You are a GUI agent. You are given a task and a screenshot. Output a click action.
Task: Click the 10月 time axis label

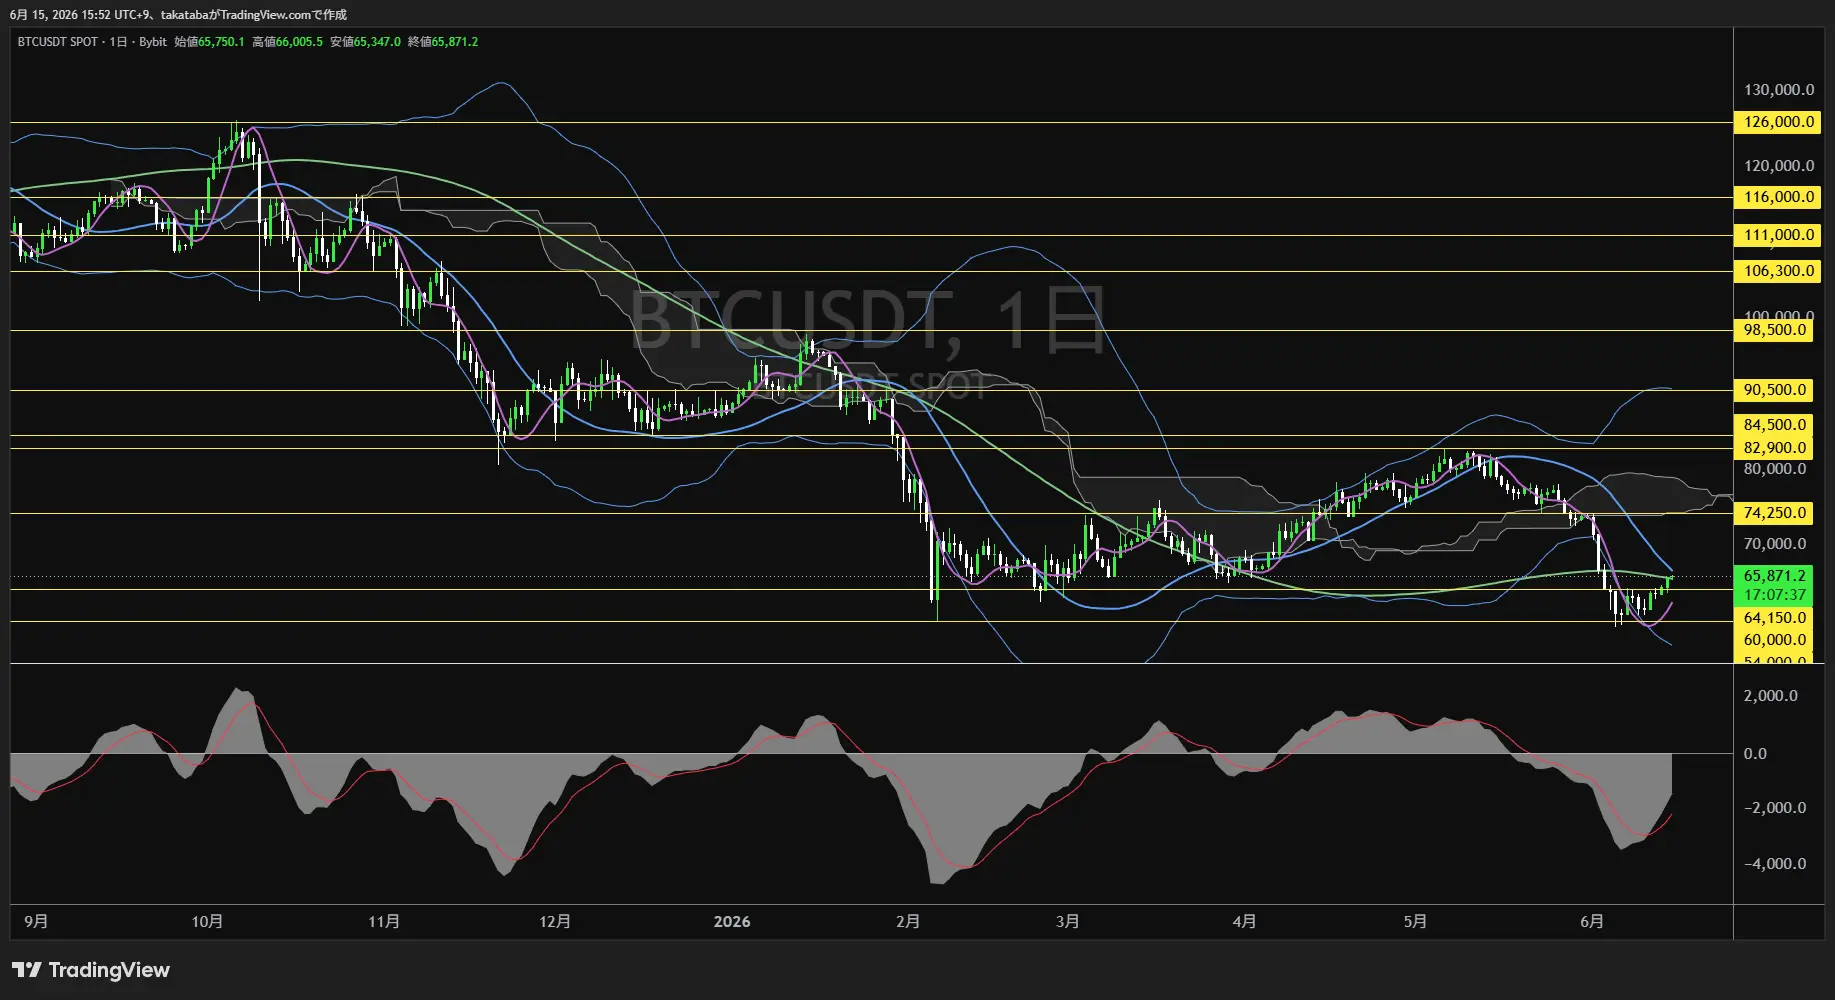coord(207,922)
